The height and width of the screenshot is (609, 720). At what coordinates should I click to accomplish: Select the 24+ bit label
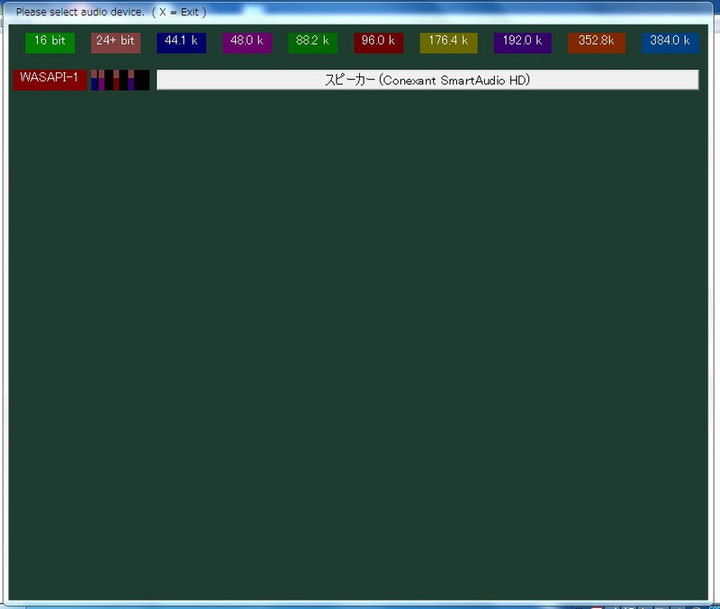(116, 42)
